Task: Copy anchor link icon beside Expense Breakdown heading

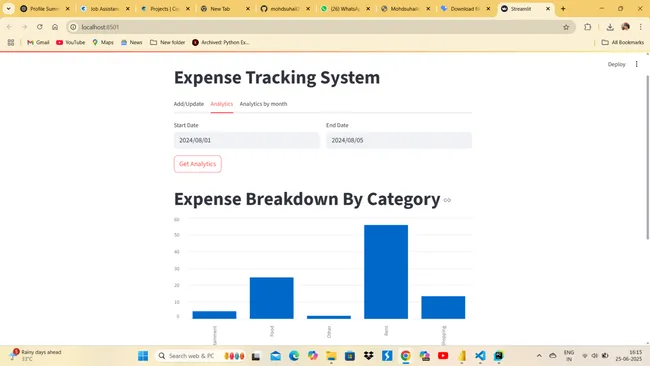Action: [x=447, y=200]
